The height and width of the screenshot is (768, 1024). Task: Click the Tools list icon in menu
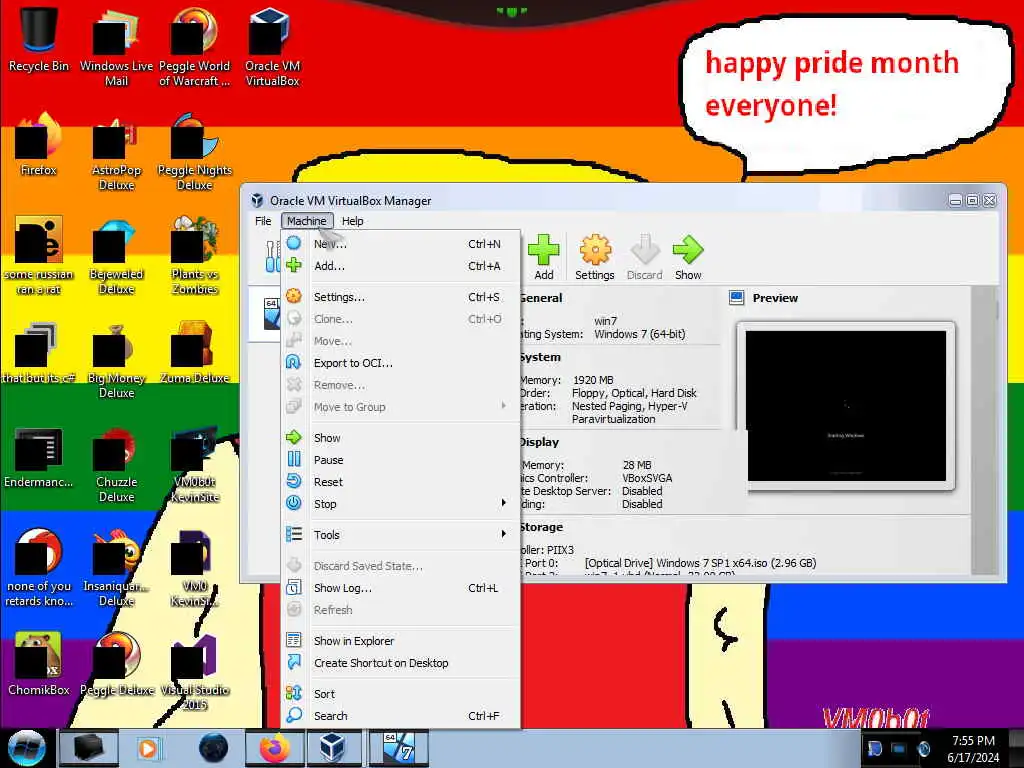click(294, 534)
